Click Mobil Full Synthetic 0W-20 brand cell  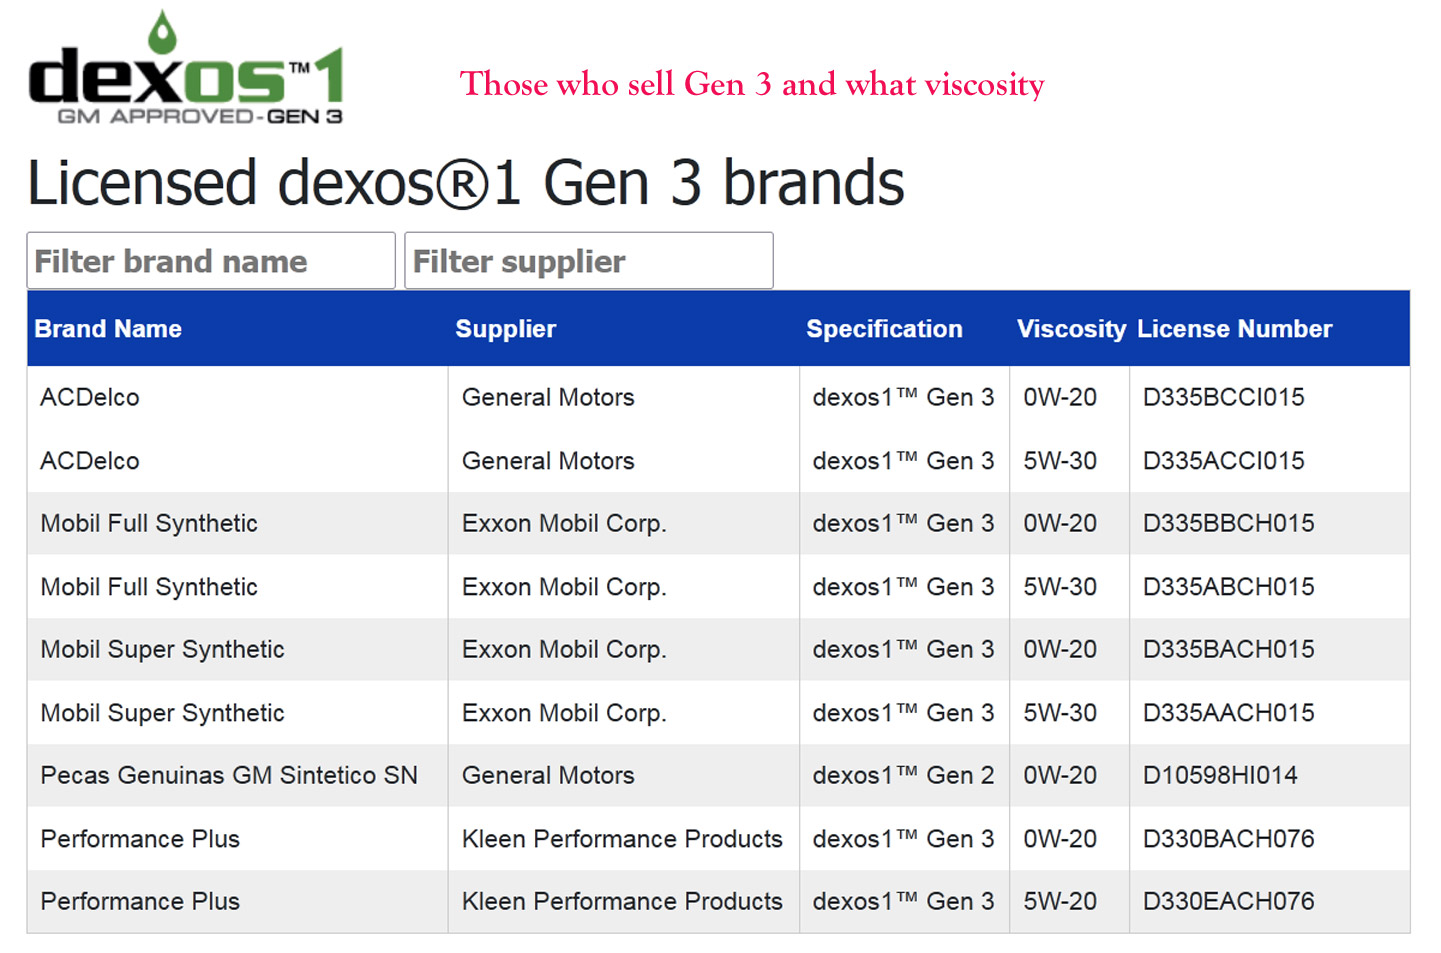(x=149, y=523)
